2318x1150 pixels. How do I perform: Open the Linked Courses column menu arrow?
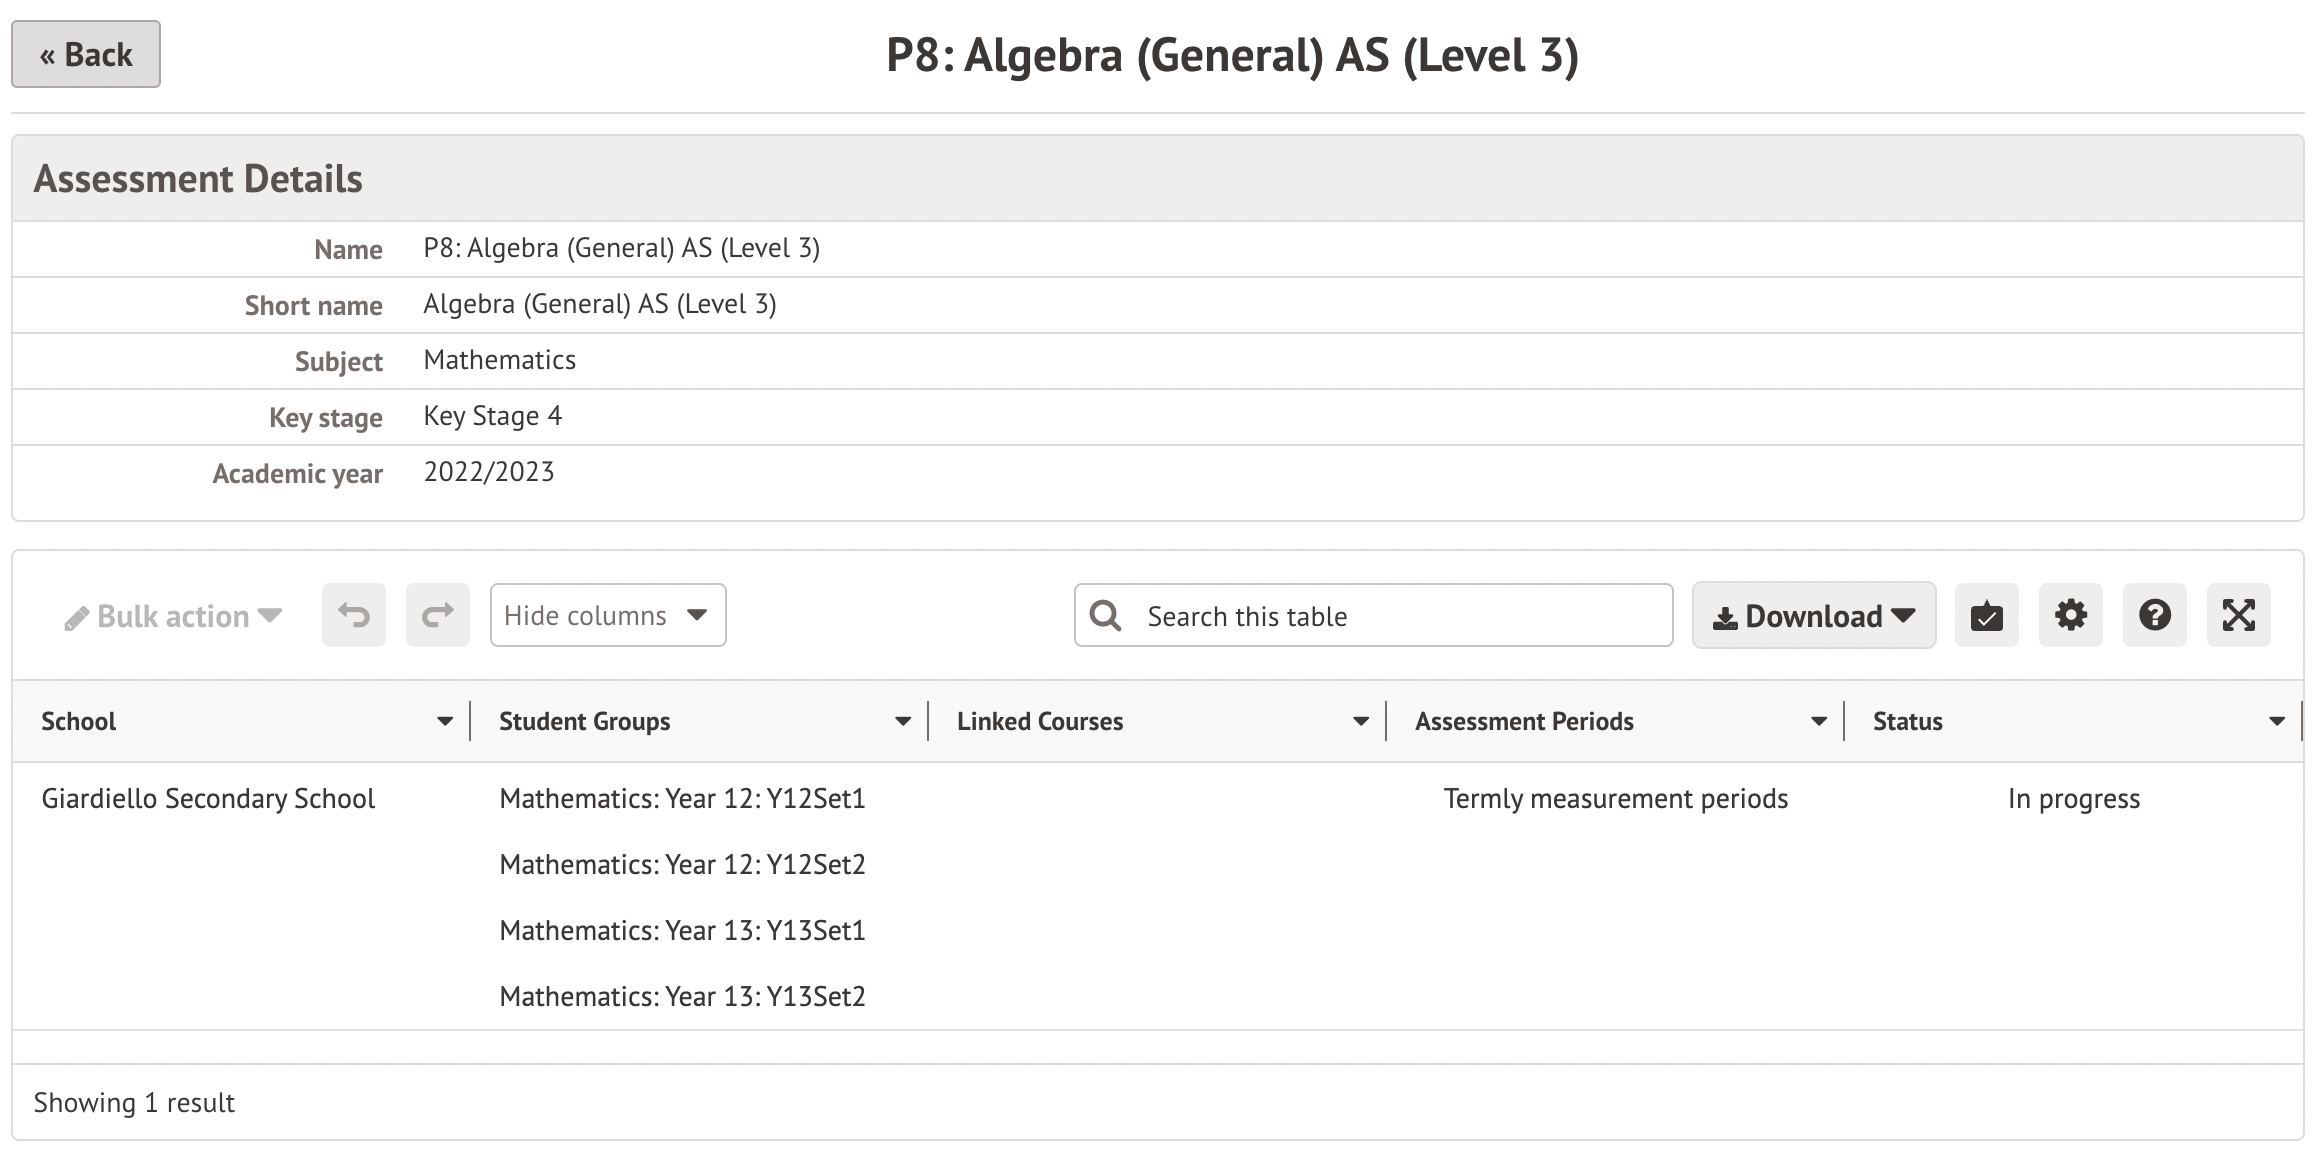click(1361, 721)
